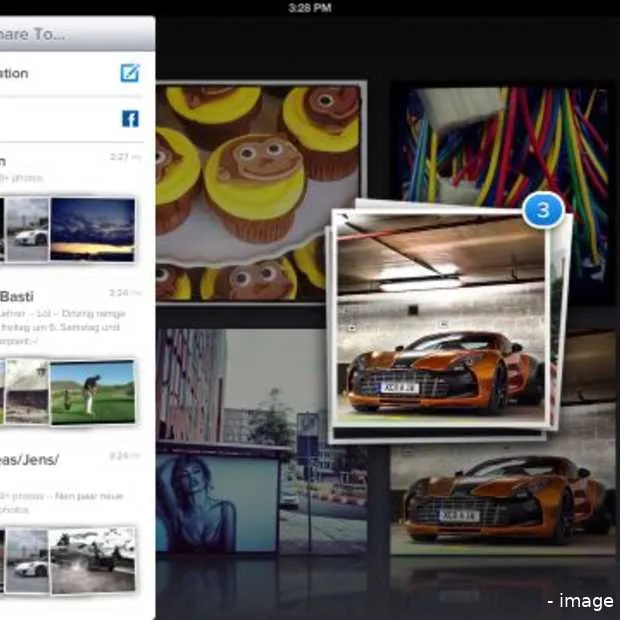Open white car thumbnail in first conversation
620x620 pixels.
[28, 230]
